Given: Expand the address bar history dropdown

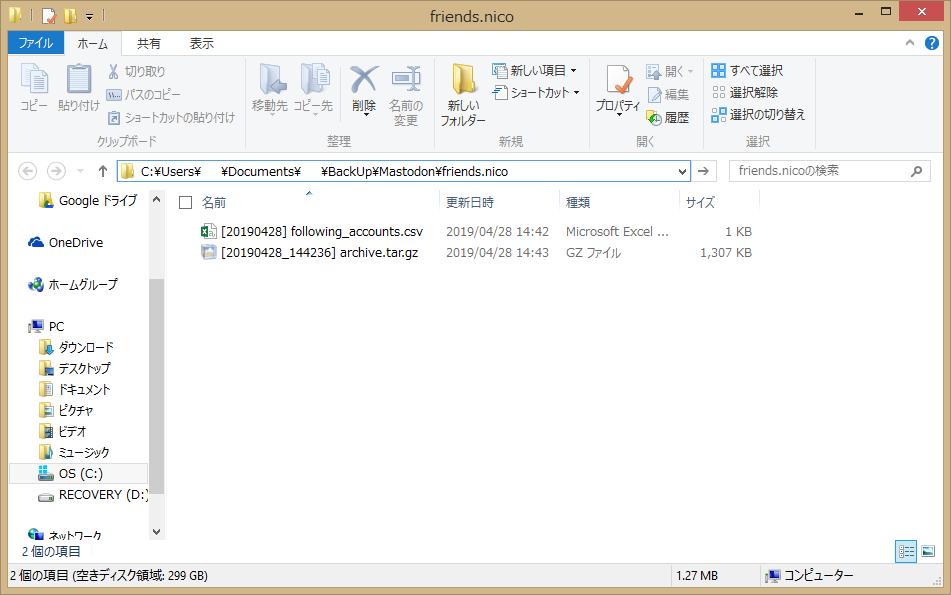Looking at the screenshot, I should [x=682, y=172].
